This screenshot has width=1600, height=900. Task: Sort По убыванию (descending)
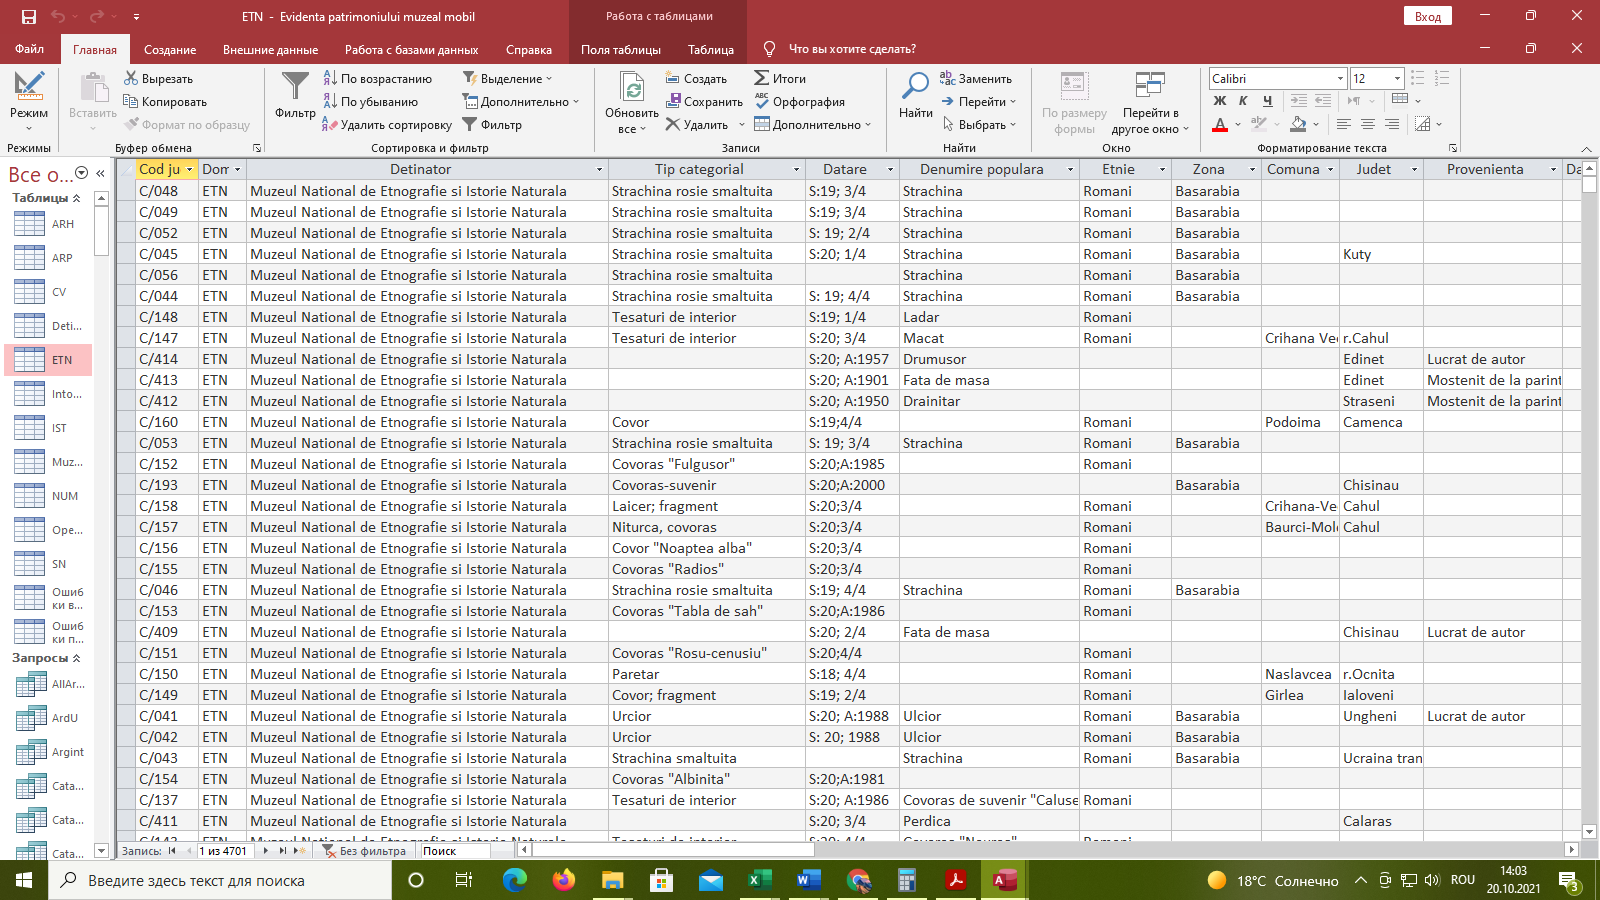[x=371, y=101]
